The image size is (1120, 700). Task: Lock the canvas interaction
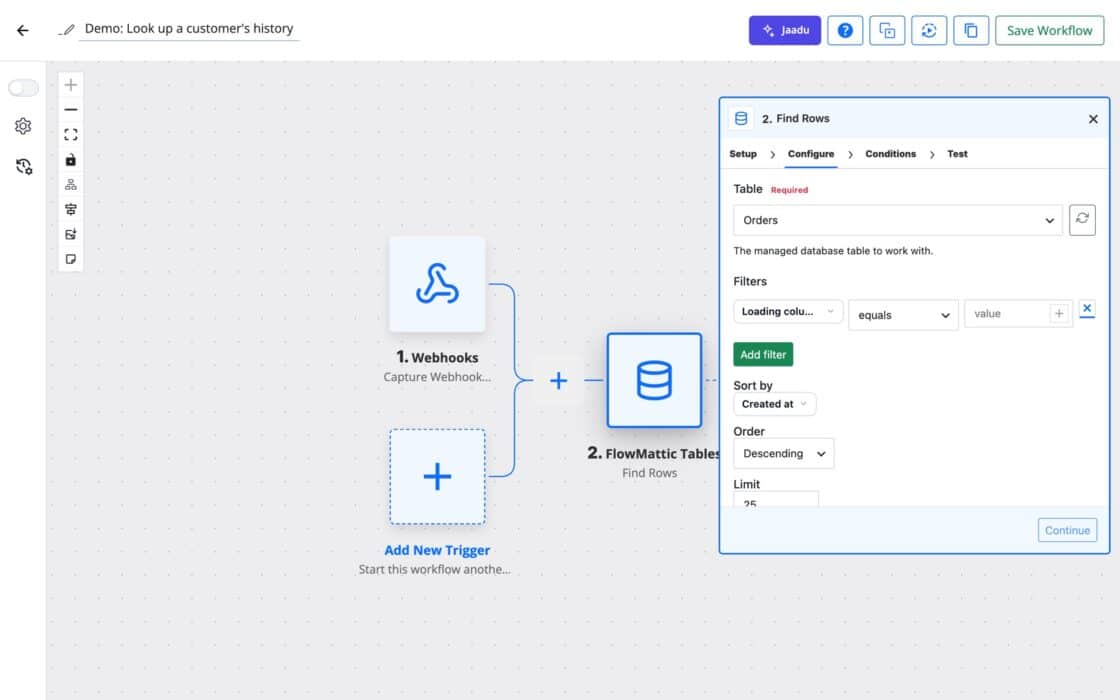click(71, 160)
